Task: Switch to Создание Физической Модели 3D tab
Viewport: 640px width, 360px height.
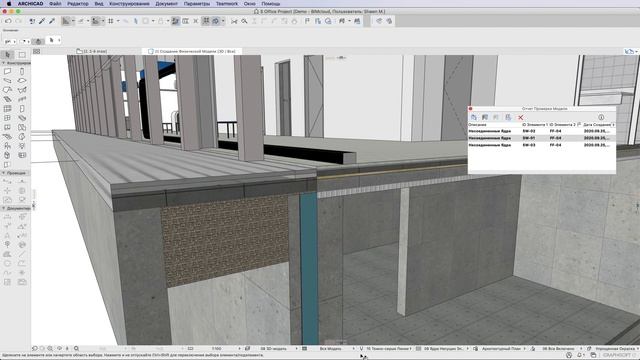Action: pyautogui.click(x=192, y=51)
